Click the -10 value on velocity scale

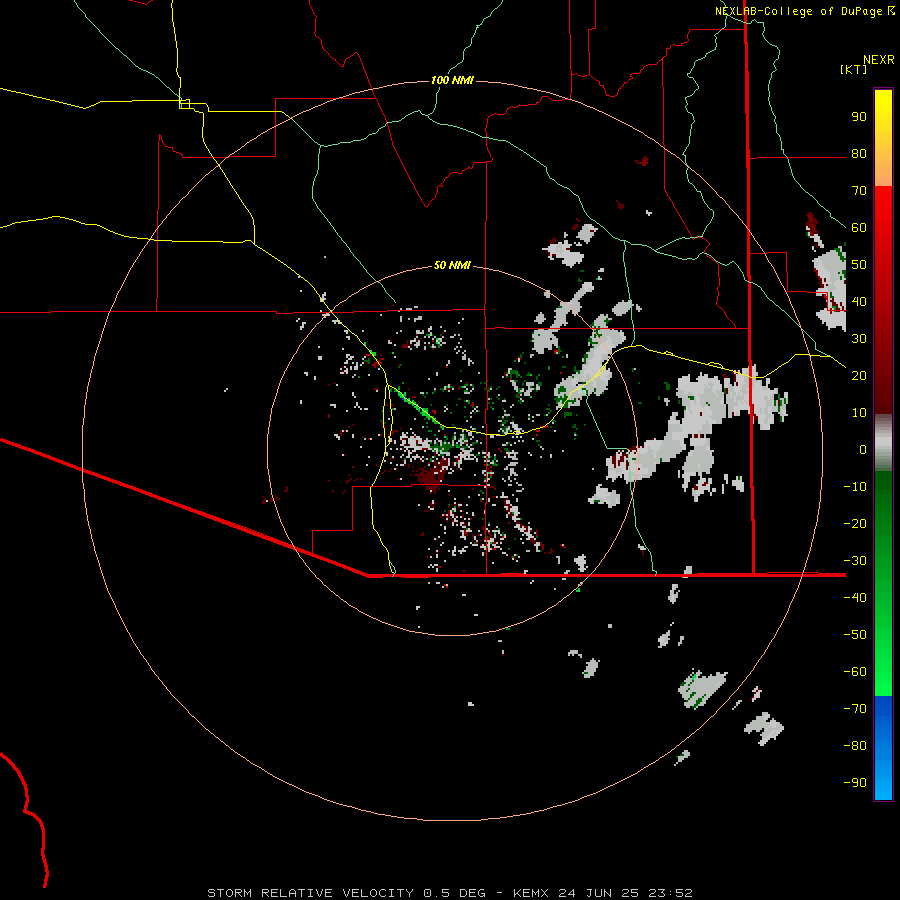tap(855, 487)
